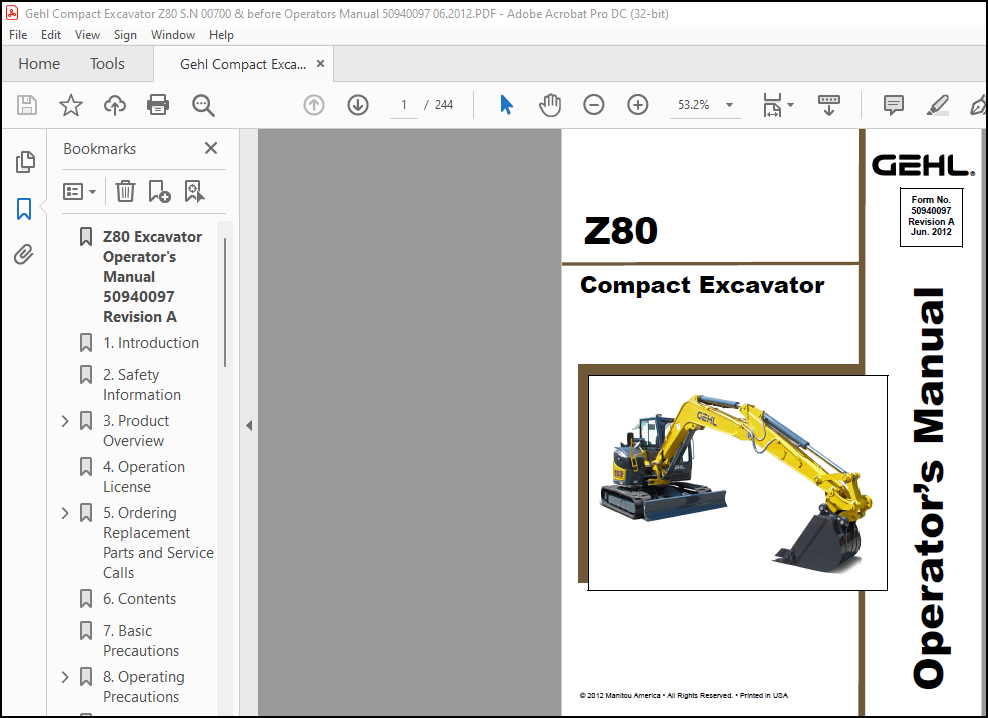Viewport: 988px width, 718px height.
Task: Go to the previous page
Action: [314, 105]
